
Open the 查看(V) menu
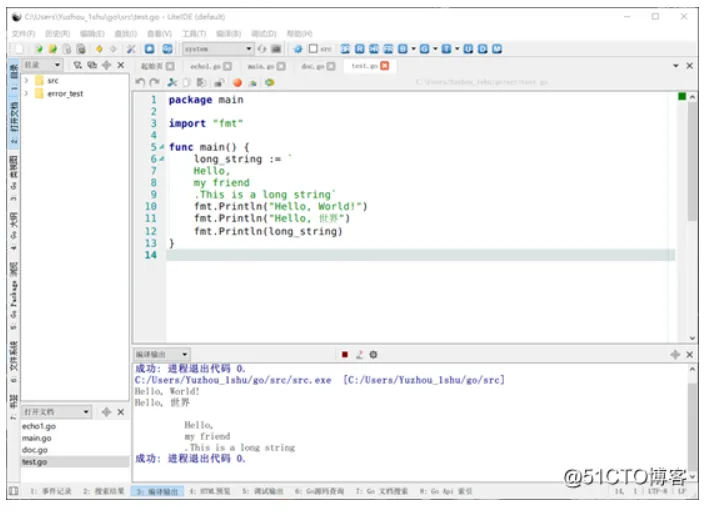click(159, 34)
